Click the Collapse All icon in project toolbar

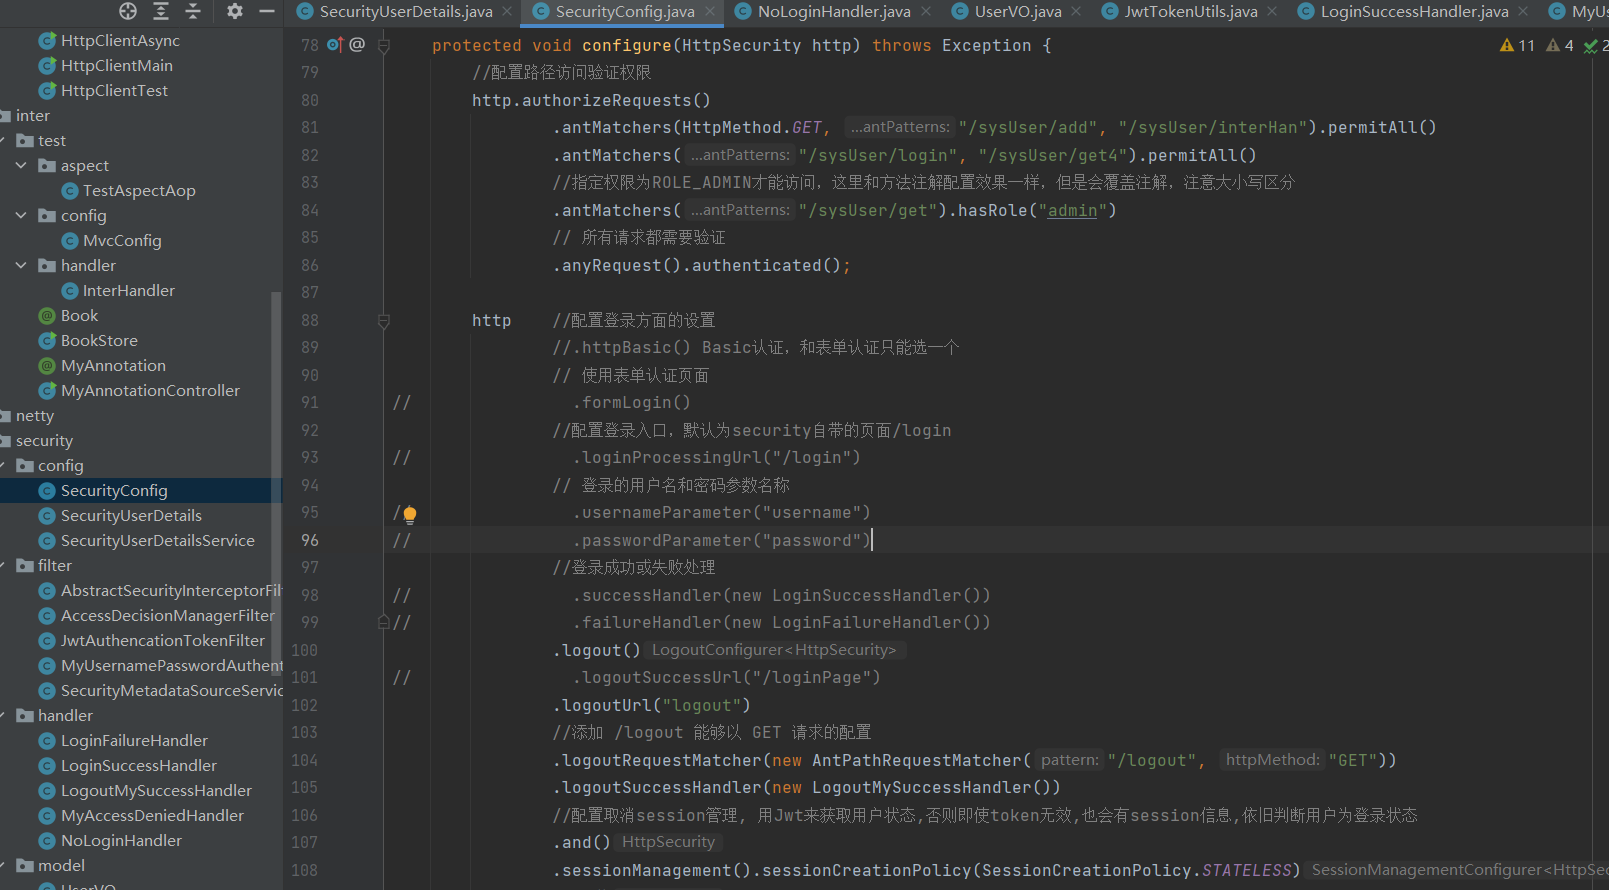[194, 11]
